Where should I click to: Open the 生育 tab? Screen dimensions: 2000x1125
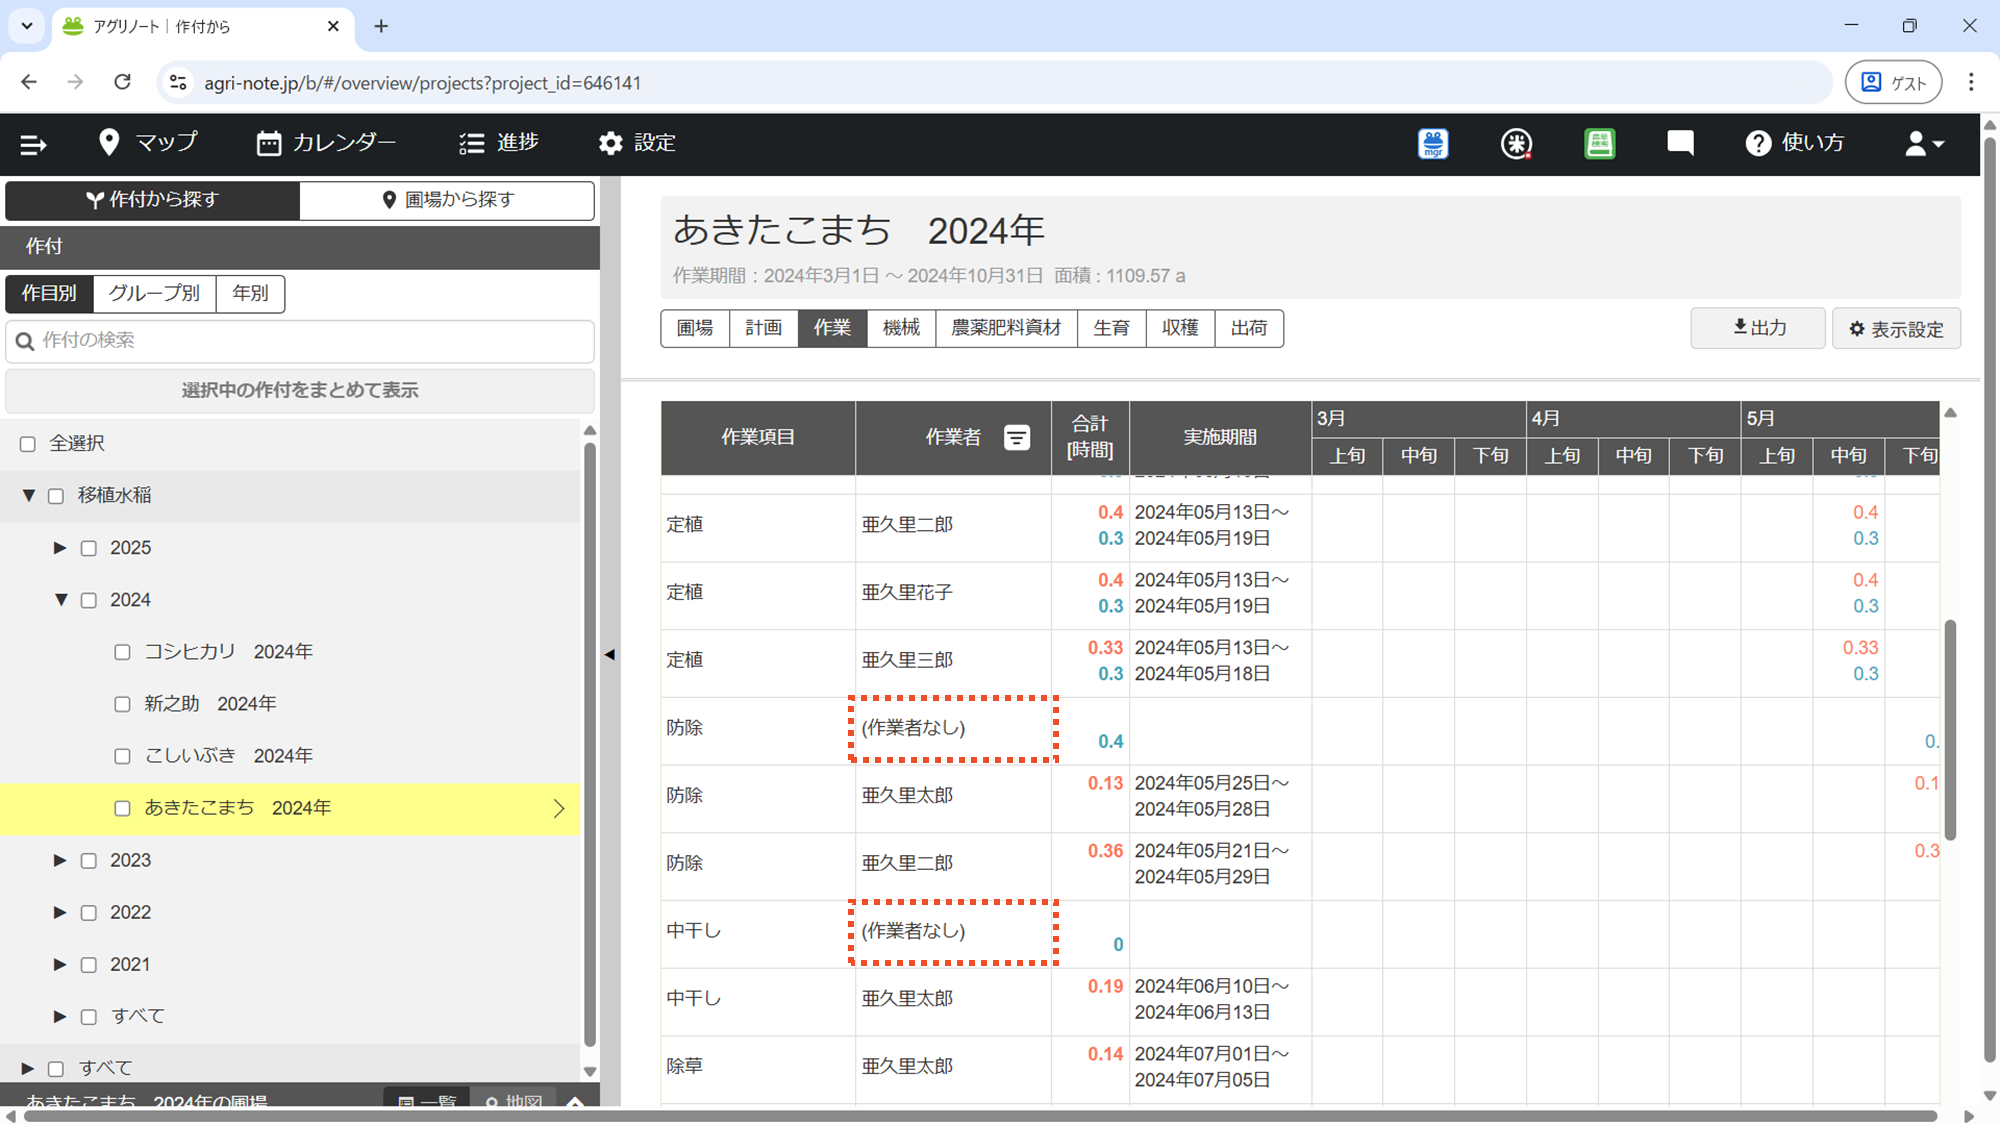(1111, 328)
